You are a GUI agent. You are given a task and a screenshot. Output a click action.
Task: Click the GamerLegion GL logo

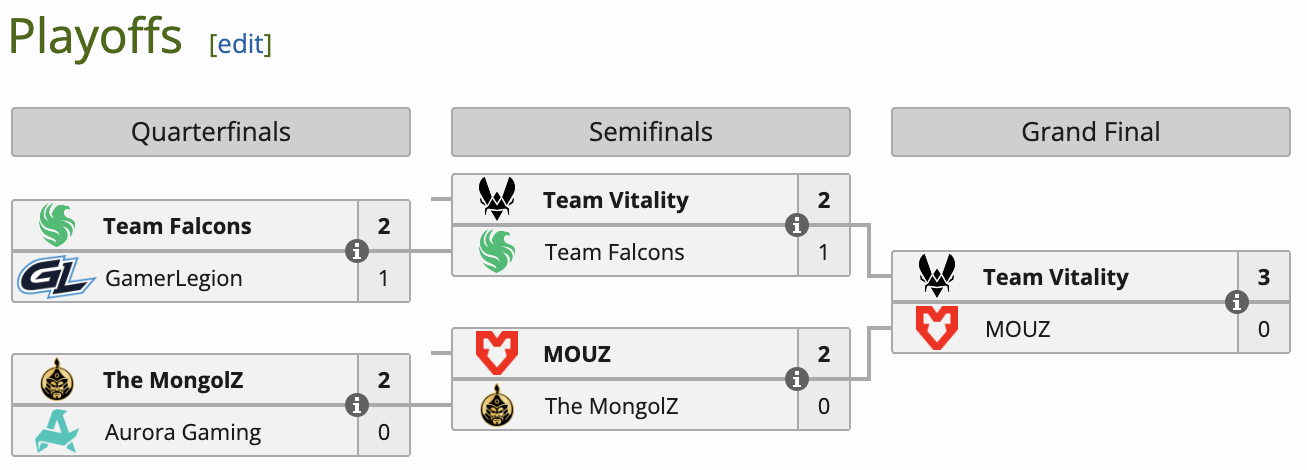click(55, 278)
